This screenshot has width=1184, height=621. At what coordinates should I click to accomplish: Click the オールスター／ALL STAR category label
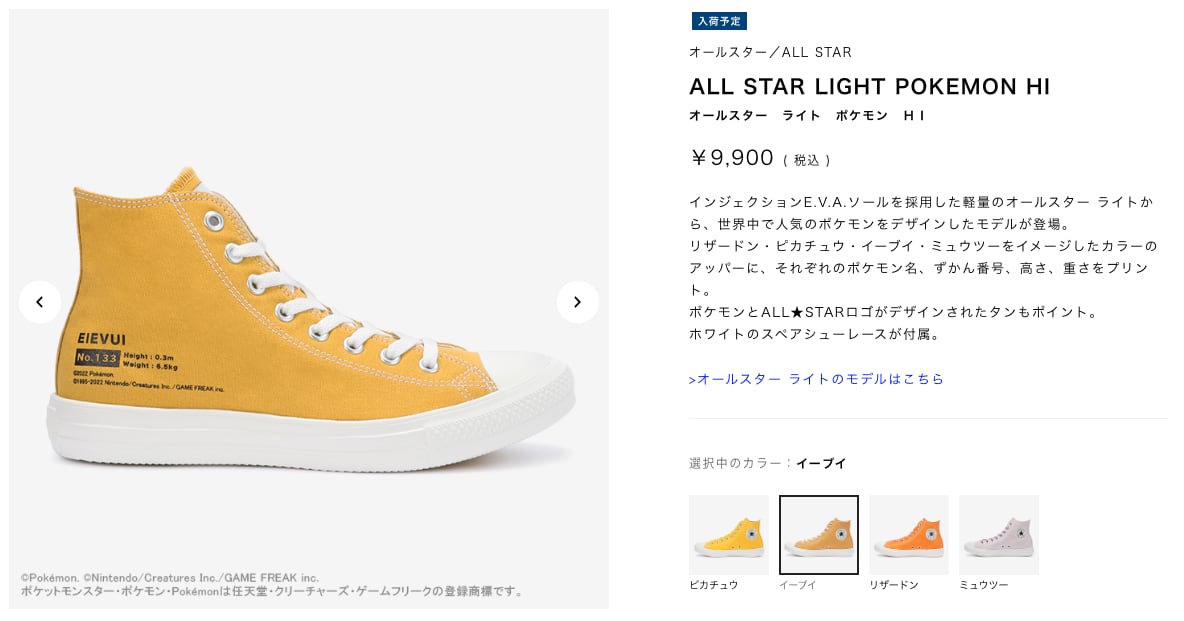click(x=768, y=52)
